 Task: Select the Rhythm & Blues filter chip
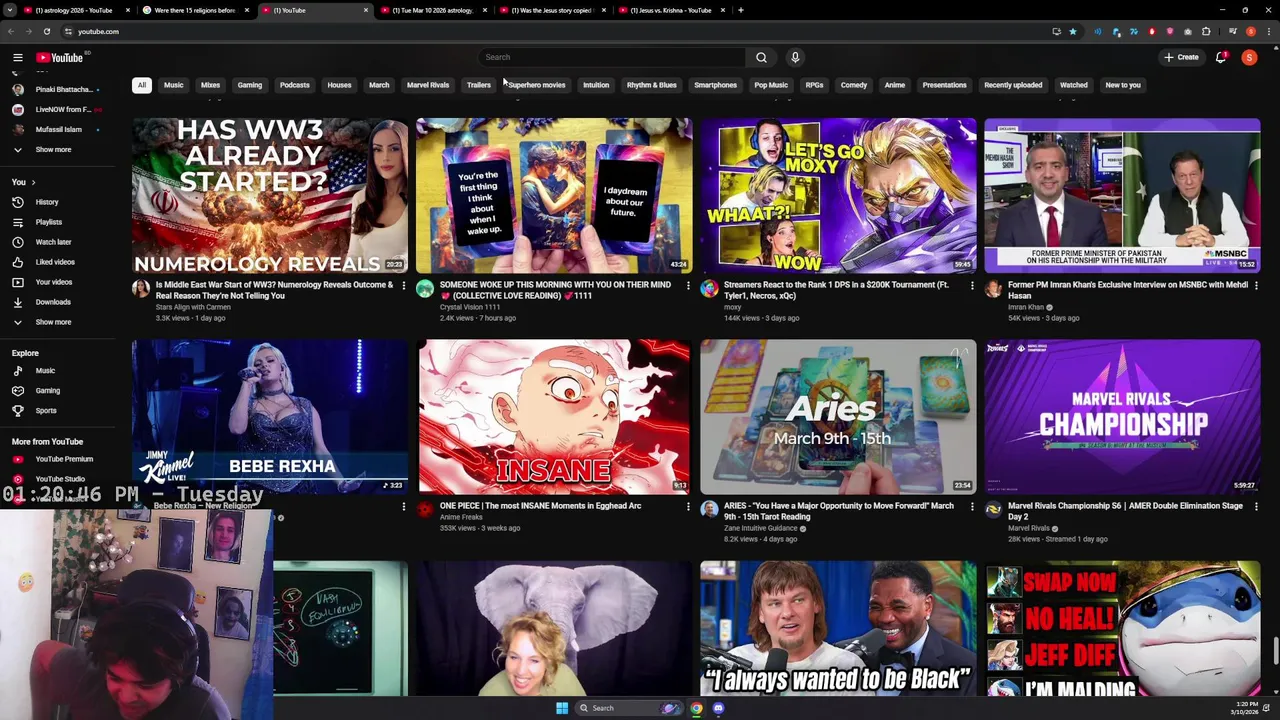coord(652,85)
